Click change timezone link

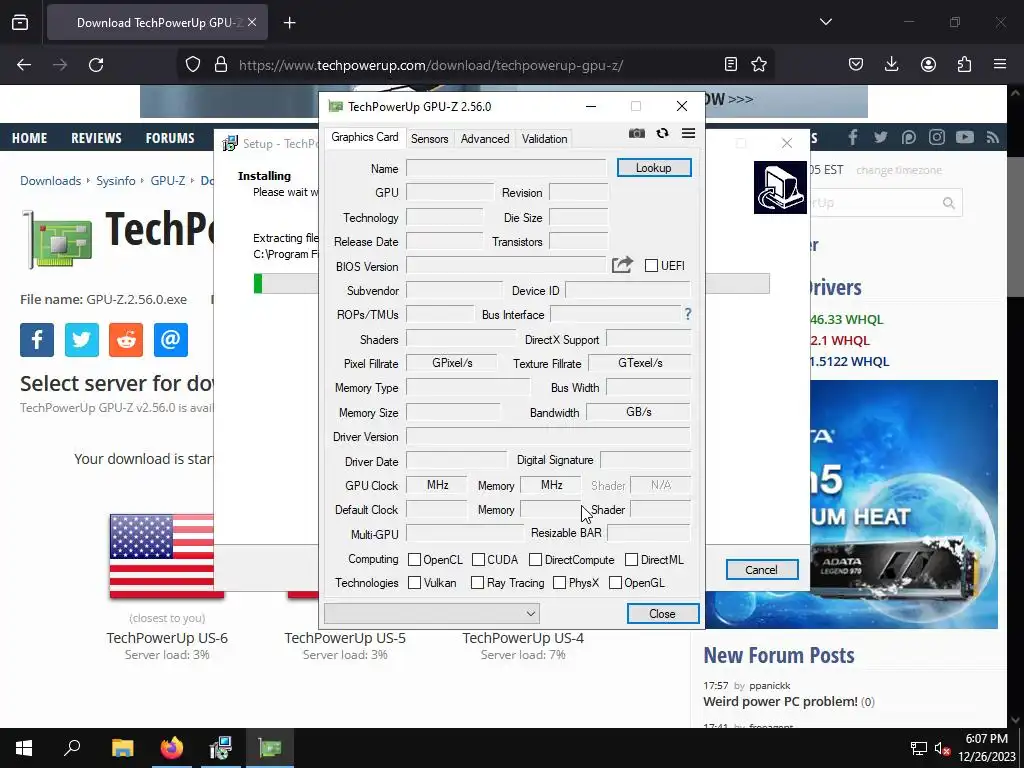(x=899, y=170)
